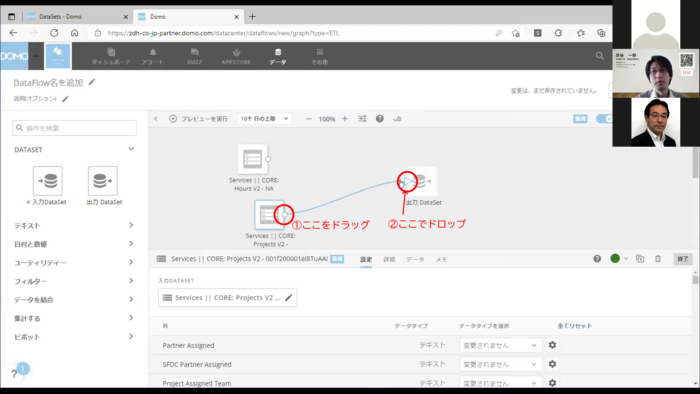Open the color picker dropdown arrow
Image resolution: width=700 pixels, height=394 pixels.
click(x=626, y=259)
